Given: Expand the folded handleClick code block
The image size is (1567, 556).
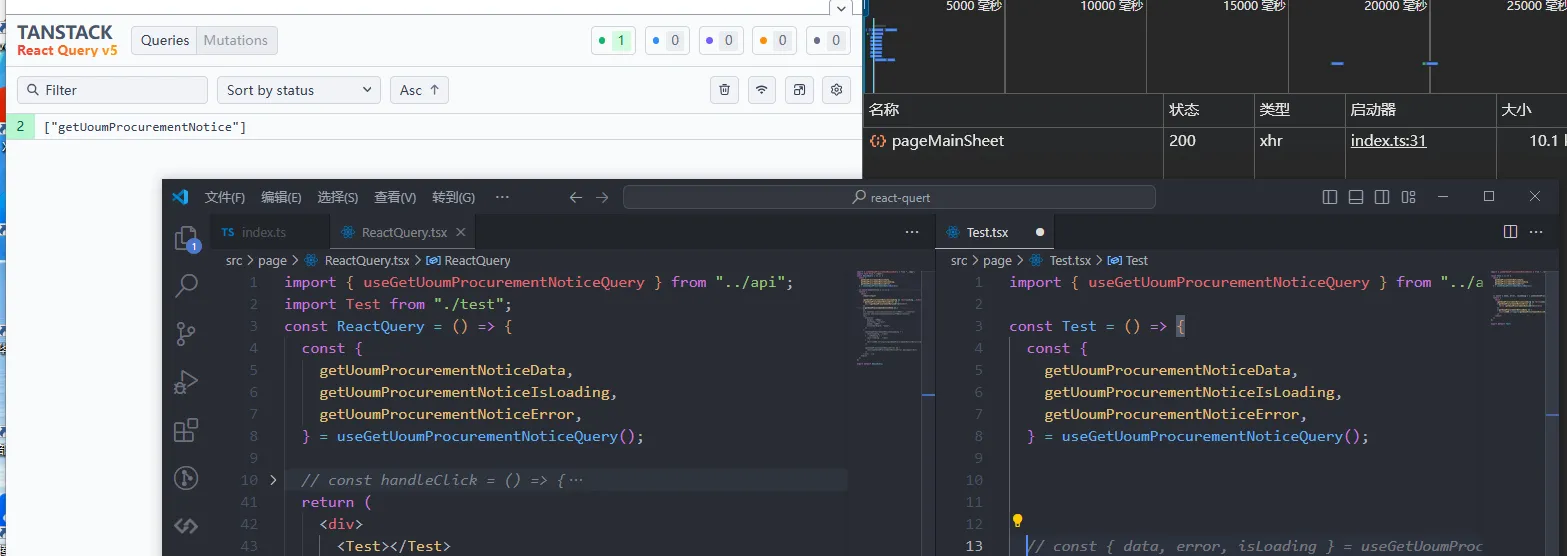Looking at the screenshot, I should (x=273, y=480).
